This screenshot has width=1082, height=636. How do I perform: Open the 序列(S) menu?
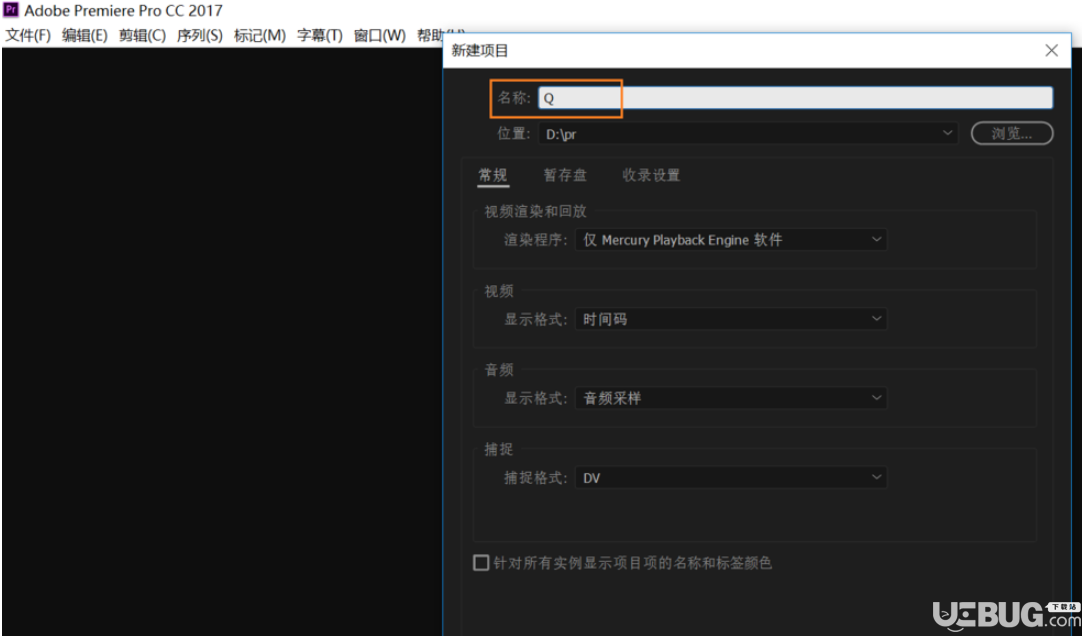click(x=199, y=35)
